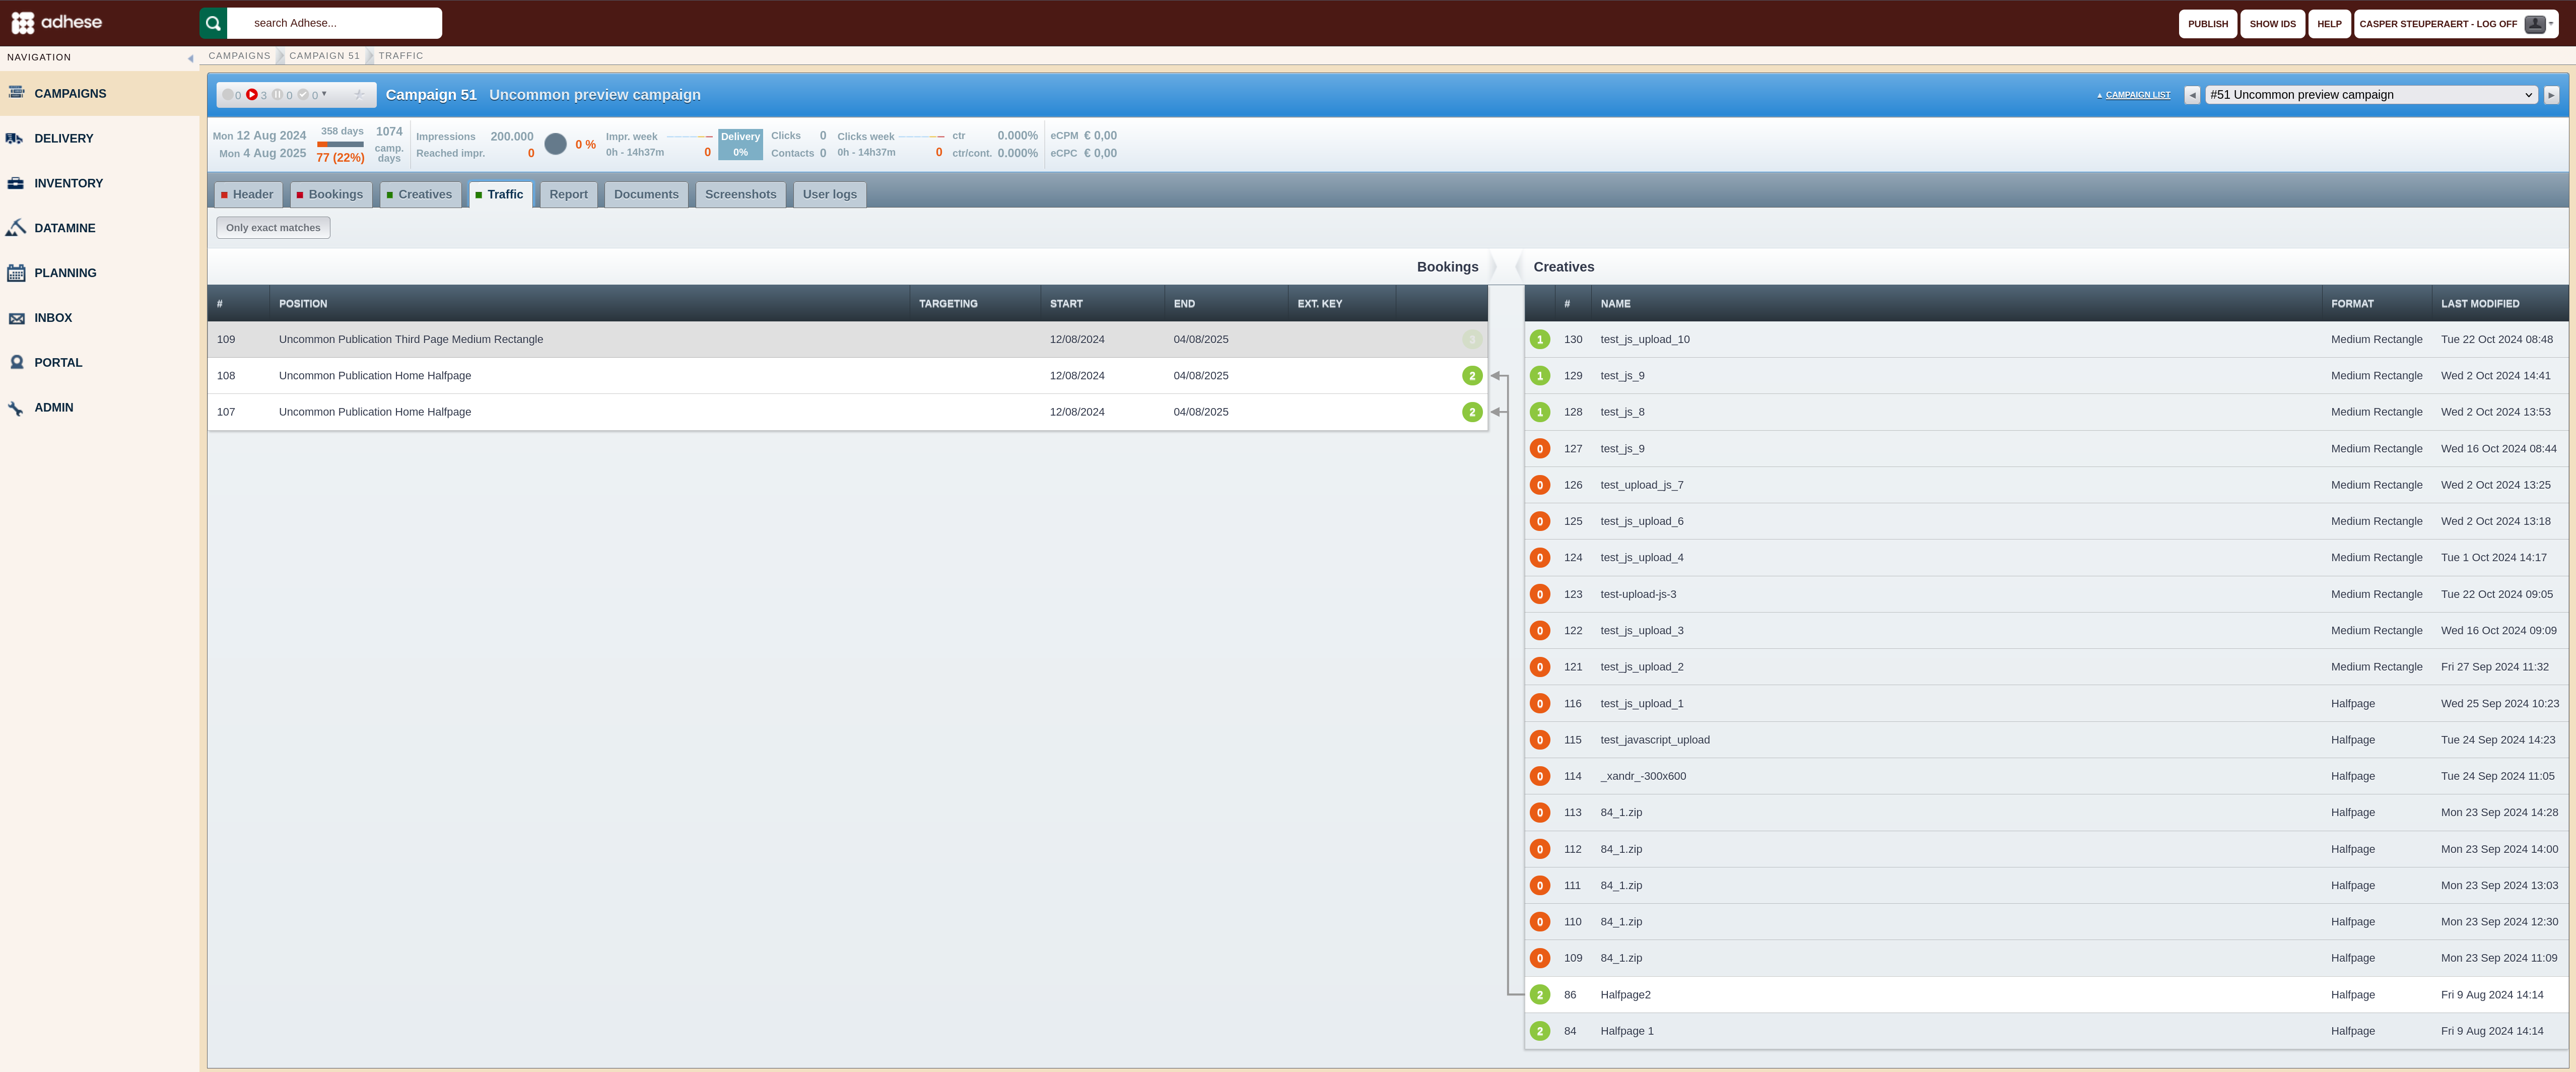The image size is (2576, 1072).
Task: Switch to the Creatives tab
Action: pyautogui.click(x=420, y=194)
